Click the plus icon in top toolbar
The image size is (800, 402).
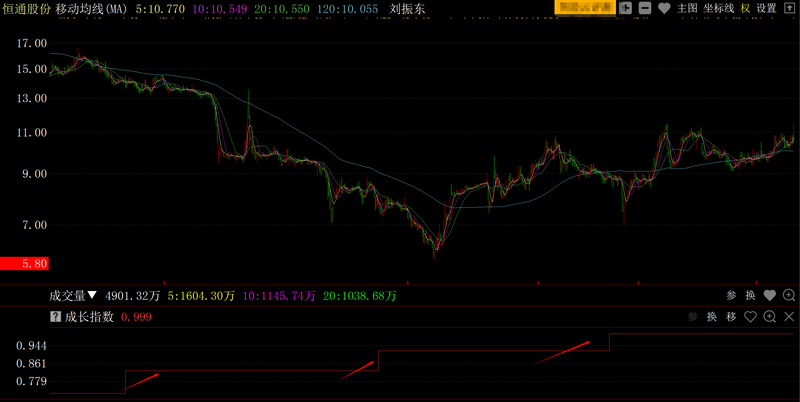(626, 8)
